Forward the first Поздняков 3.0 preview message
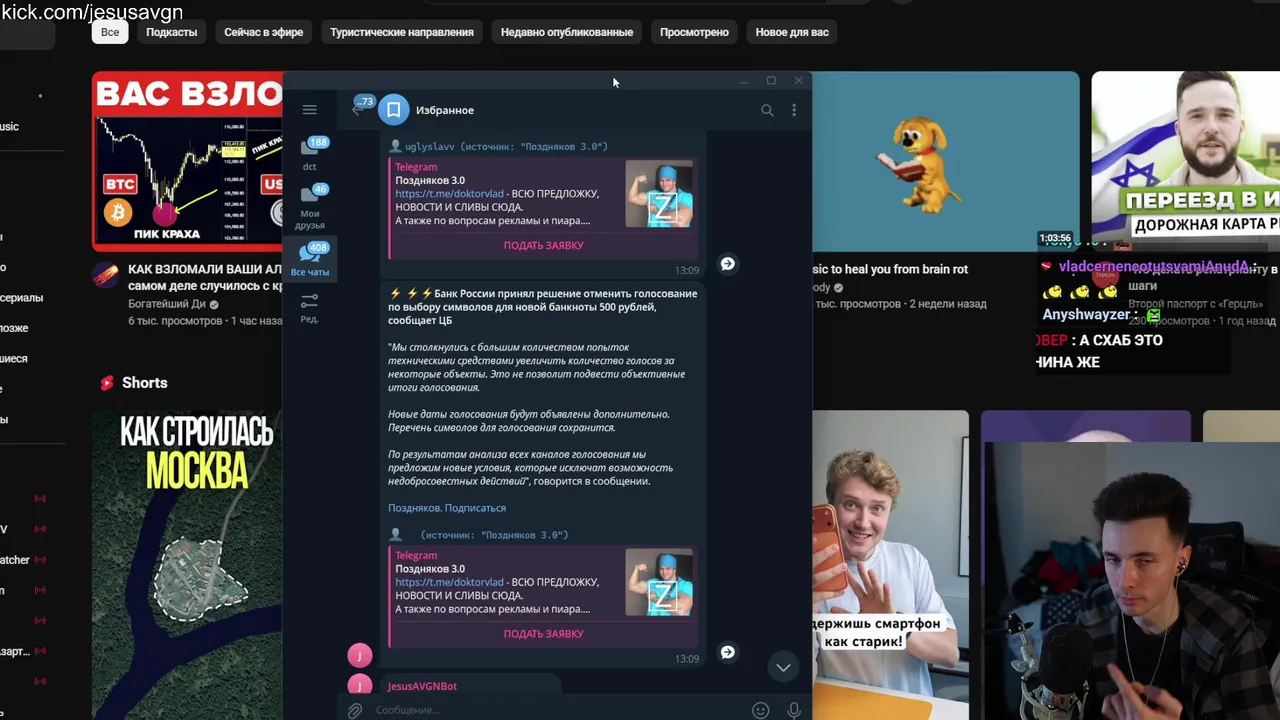 click(x=728, y=264)
